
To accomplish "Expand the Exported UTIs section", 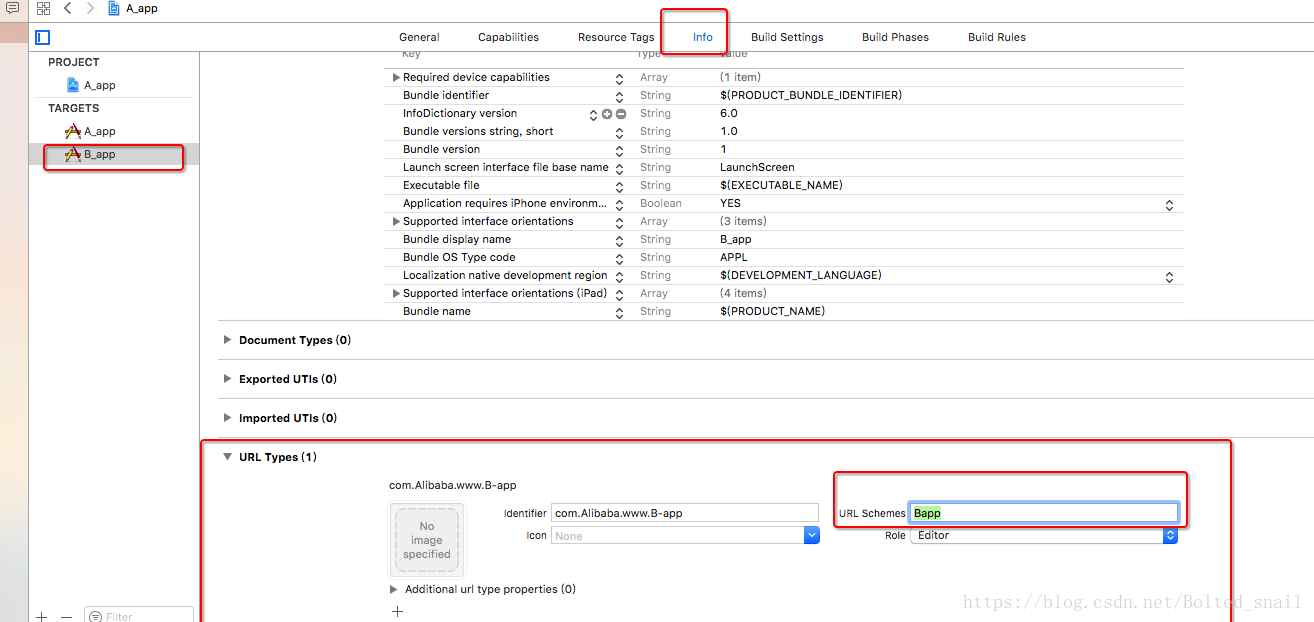I will [228, 379].
